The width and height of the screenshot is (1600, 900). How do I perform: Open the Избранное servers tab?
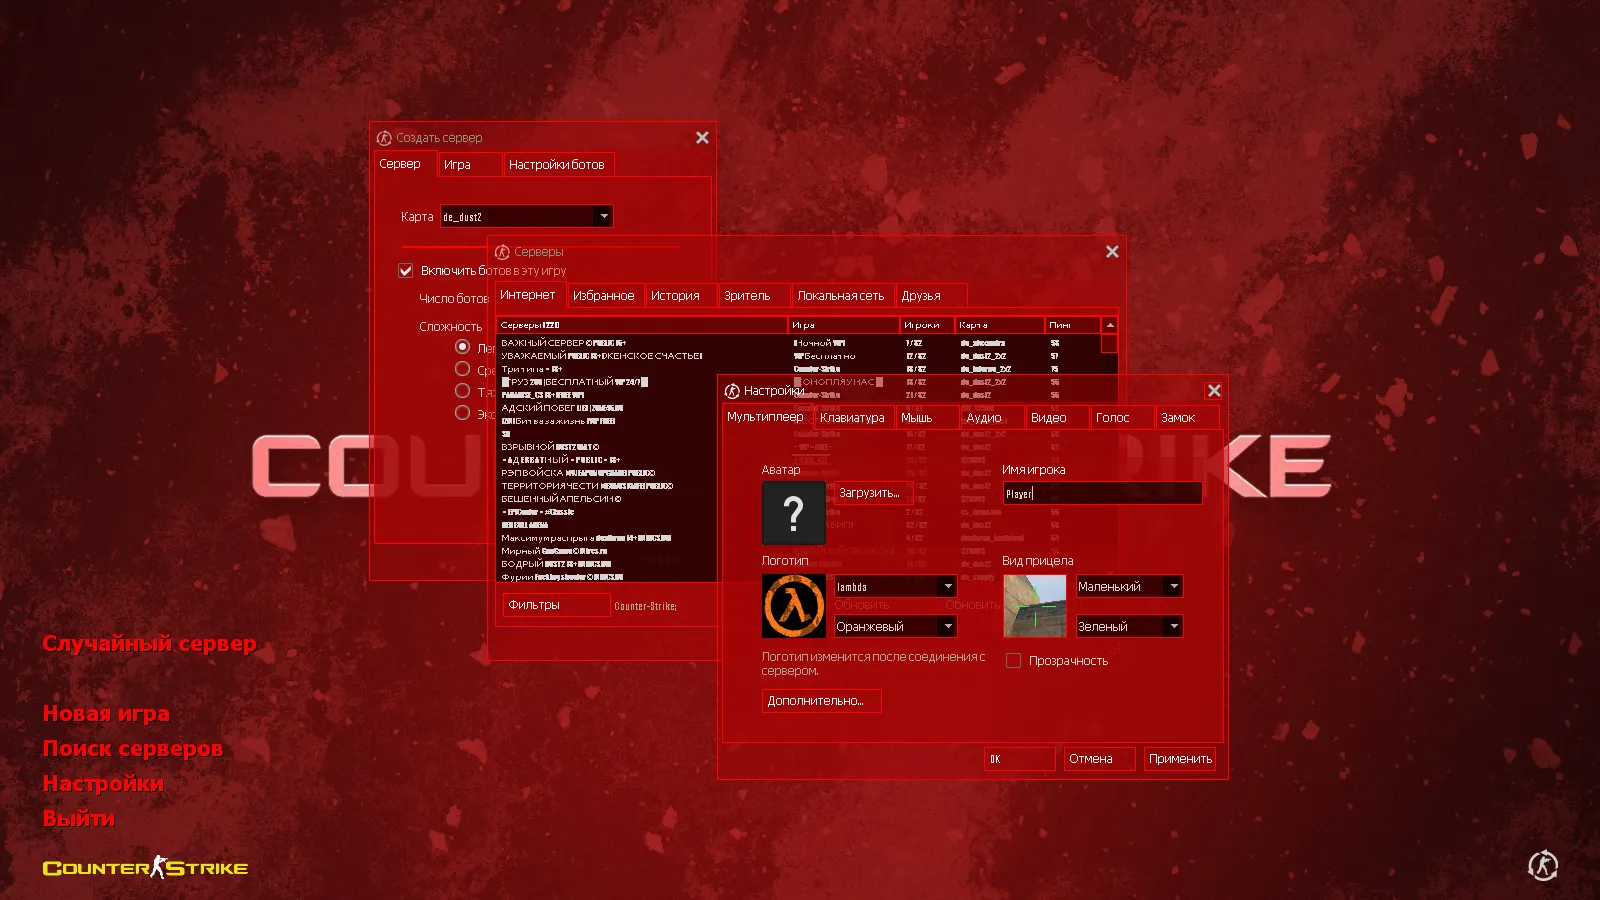click(604, 295)
